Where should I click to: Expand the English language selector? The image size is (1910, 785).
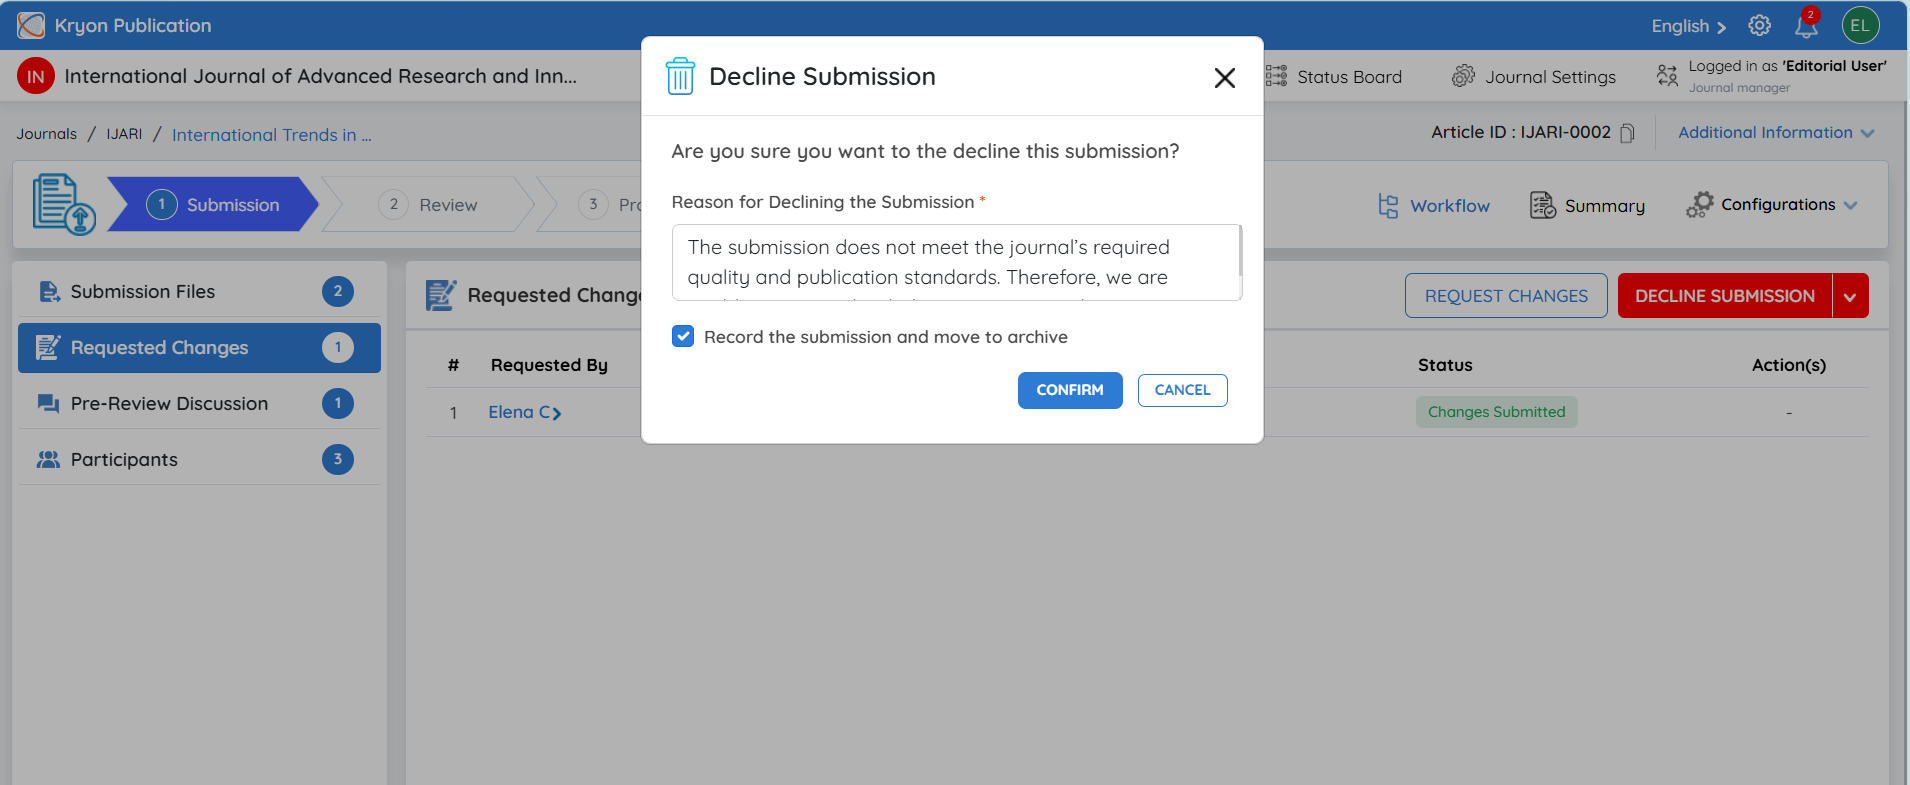click(x=1688, y=26)
